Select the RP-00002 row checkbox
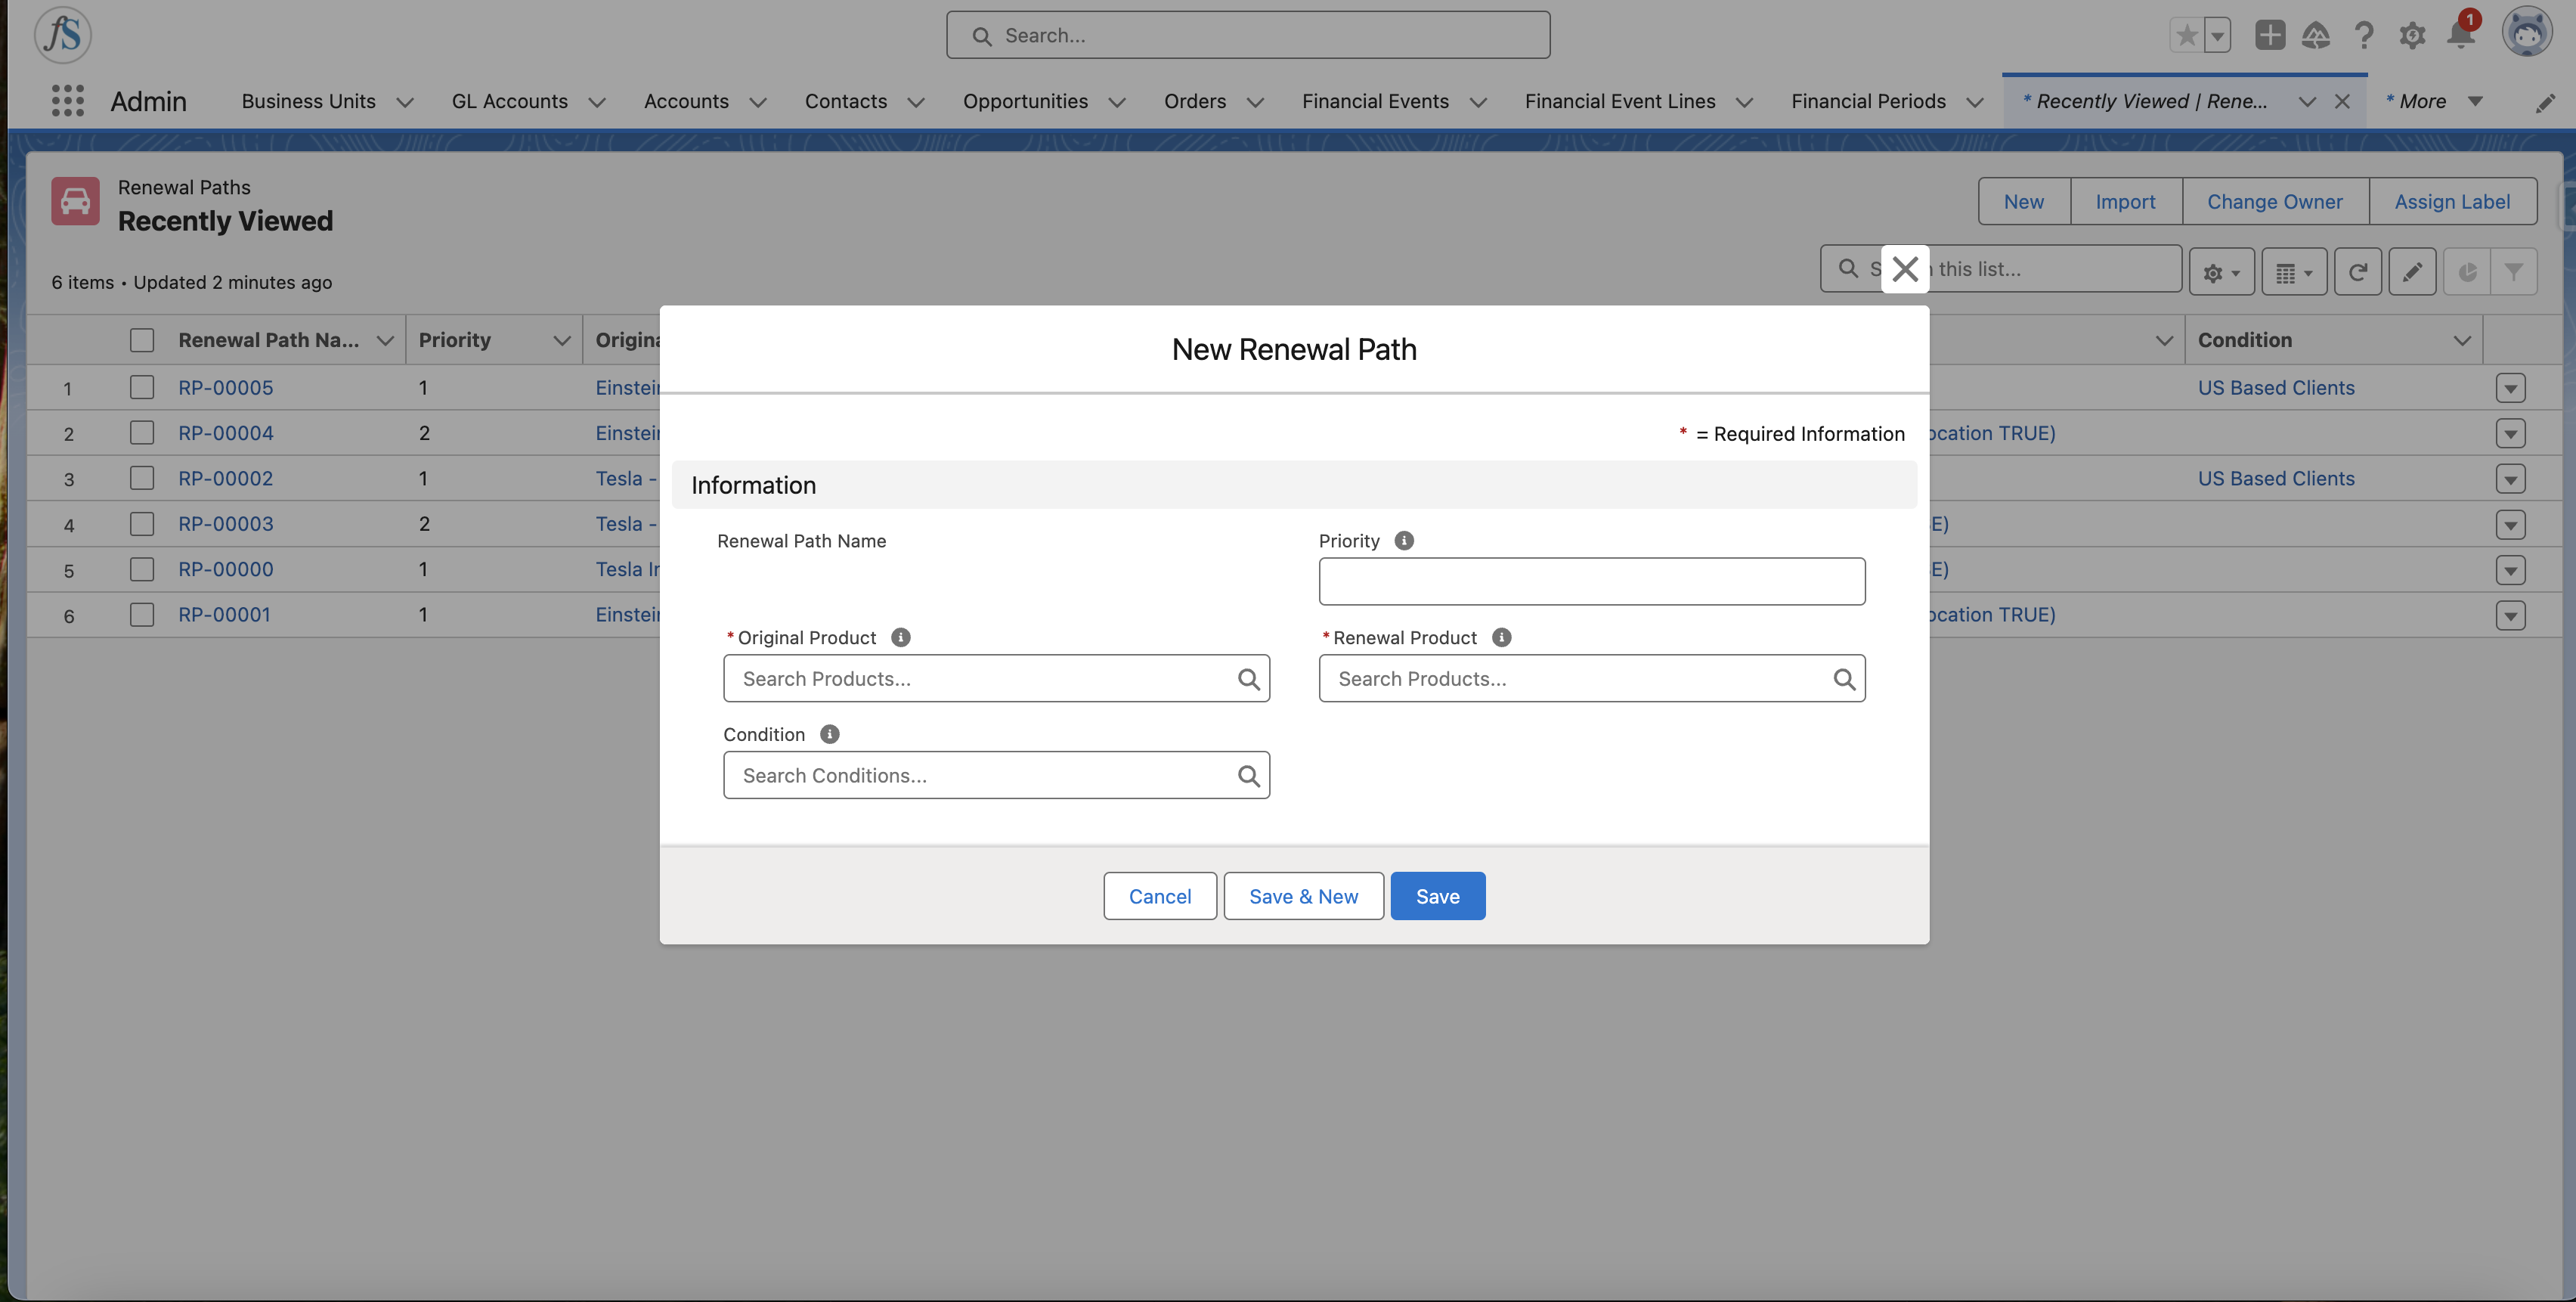 (142, 478)
